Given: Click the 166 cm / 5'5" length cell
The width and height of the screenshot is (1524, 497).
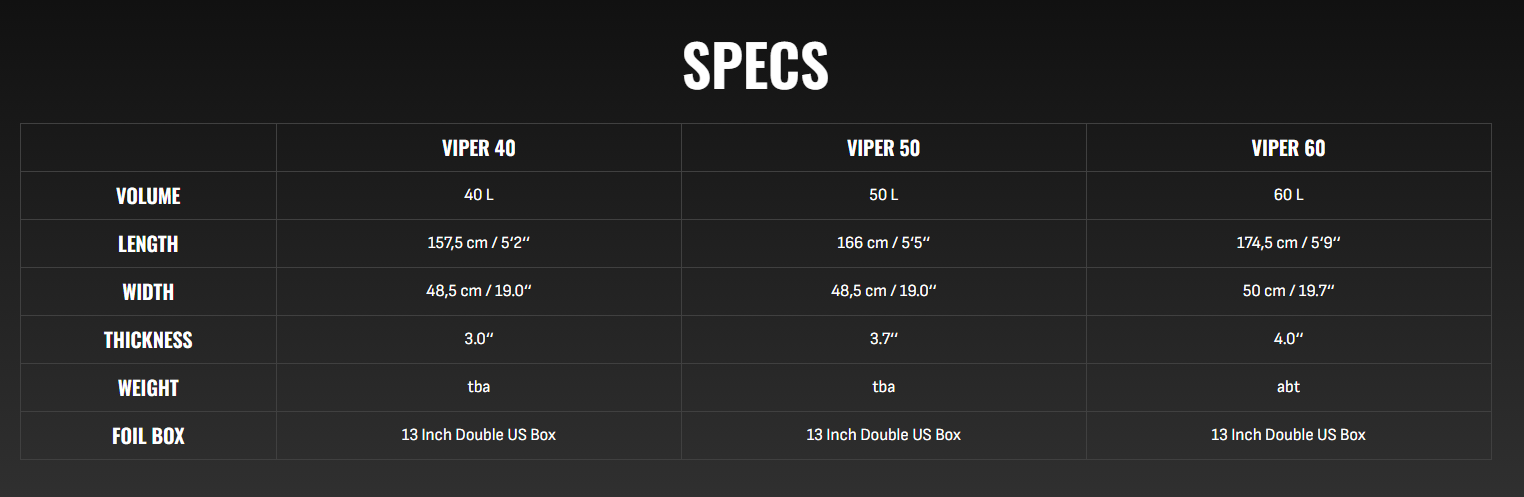Looking at the screenshot, I should tap(883, 243).
